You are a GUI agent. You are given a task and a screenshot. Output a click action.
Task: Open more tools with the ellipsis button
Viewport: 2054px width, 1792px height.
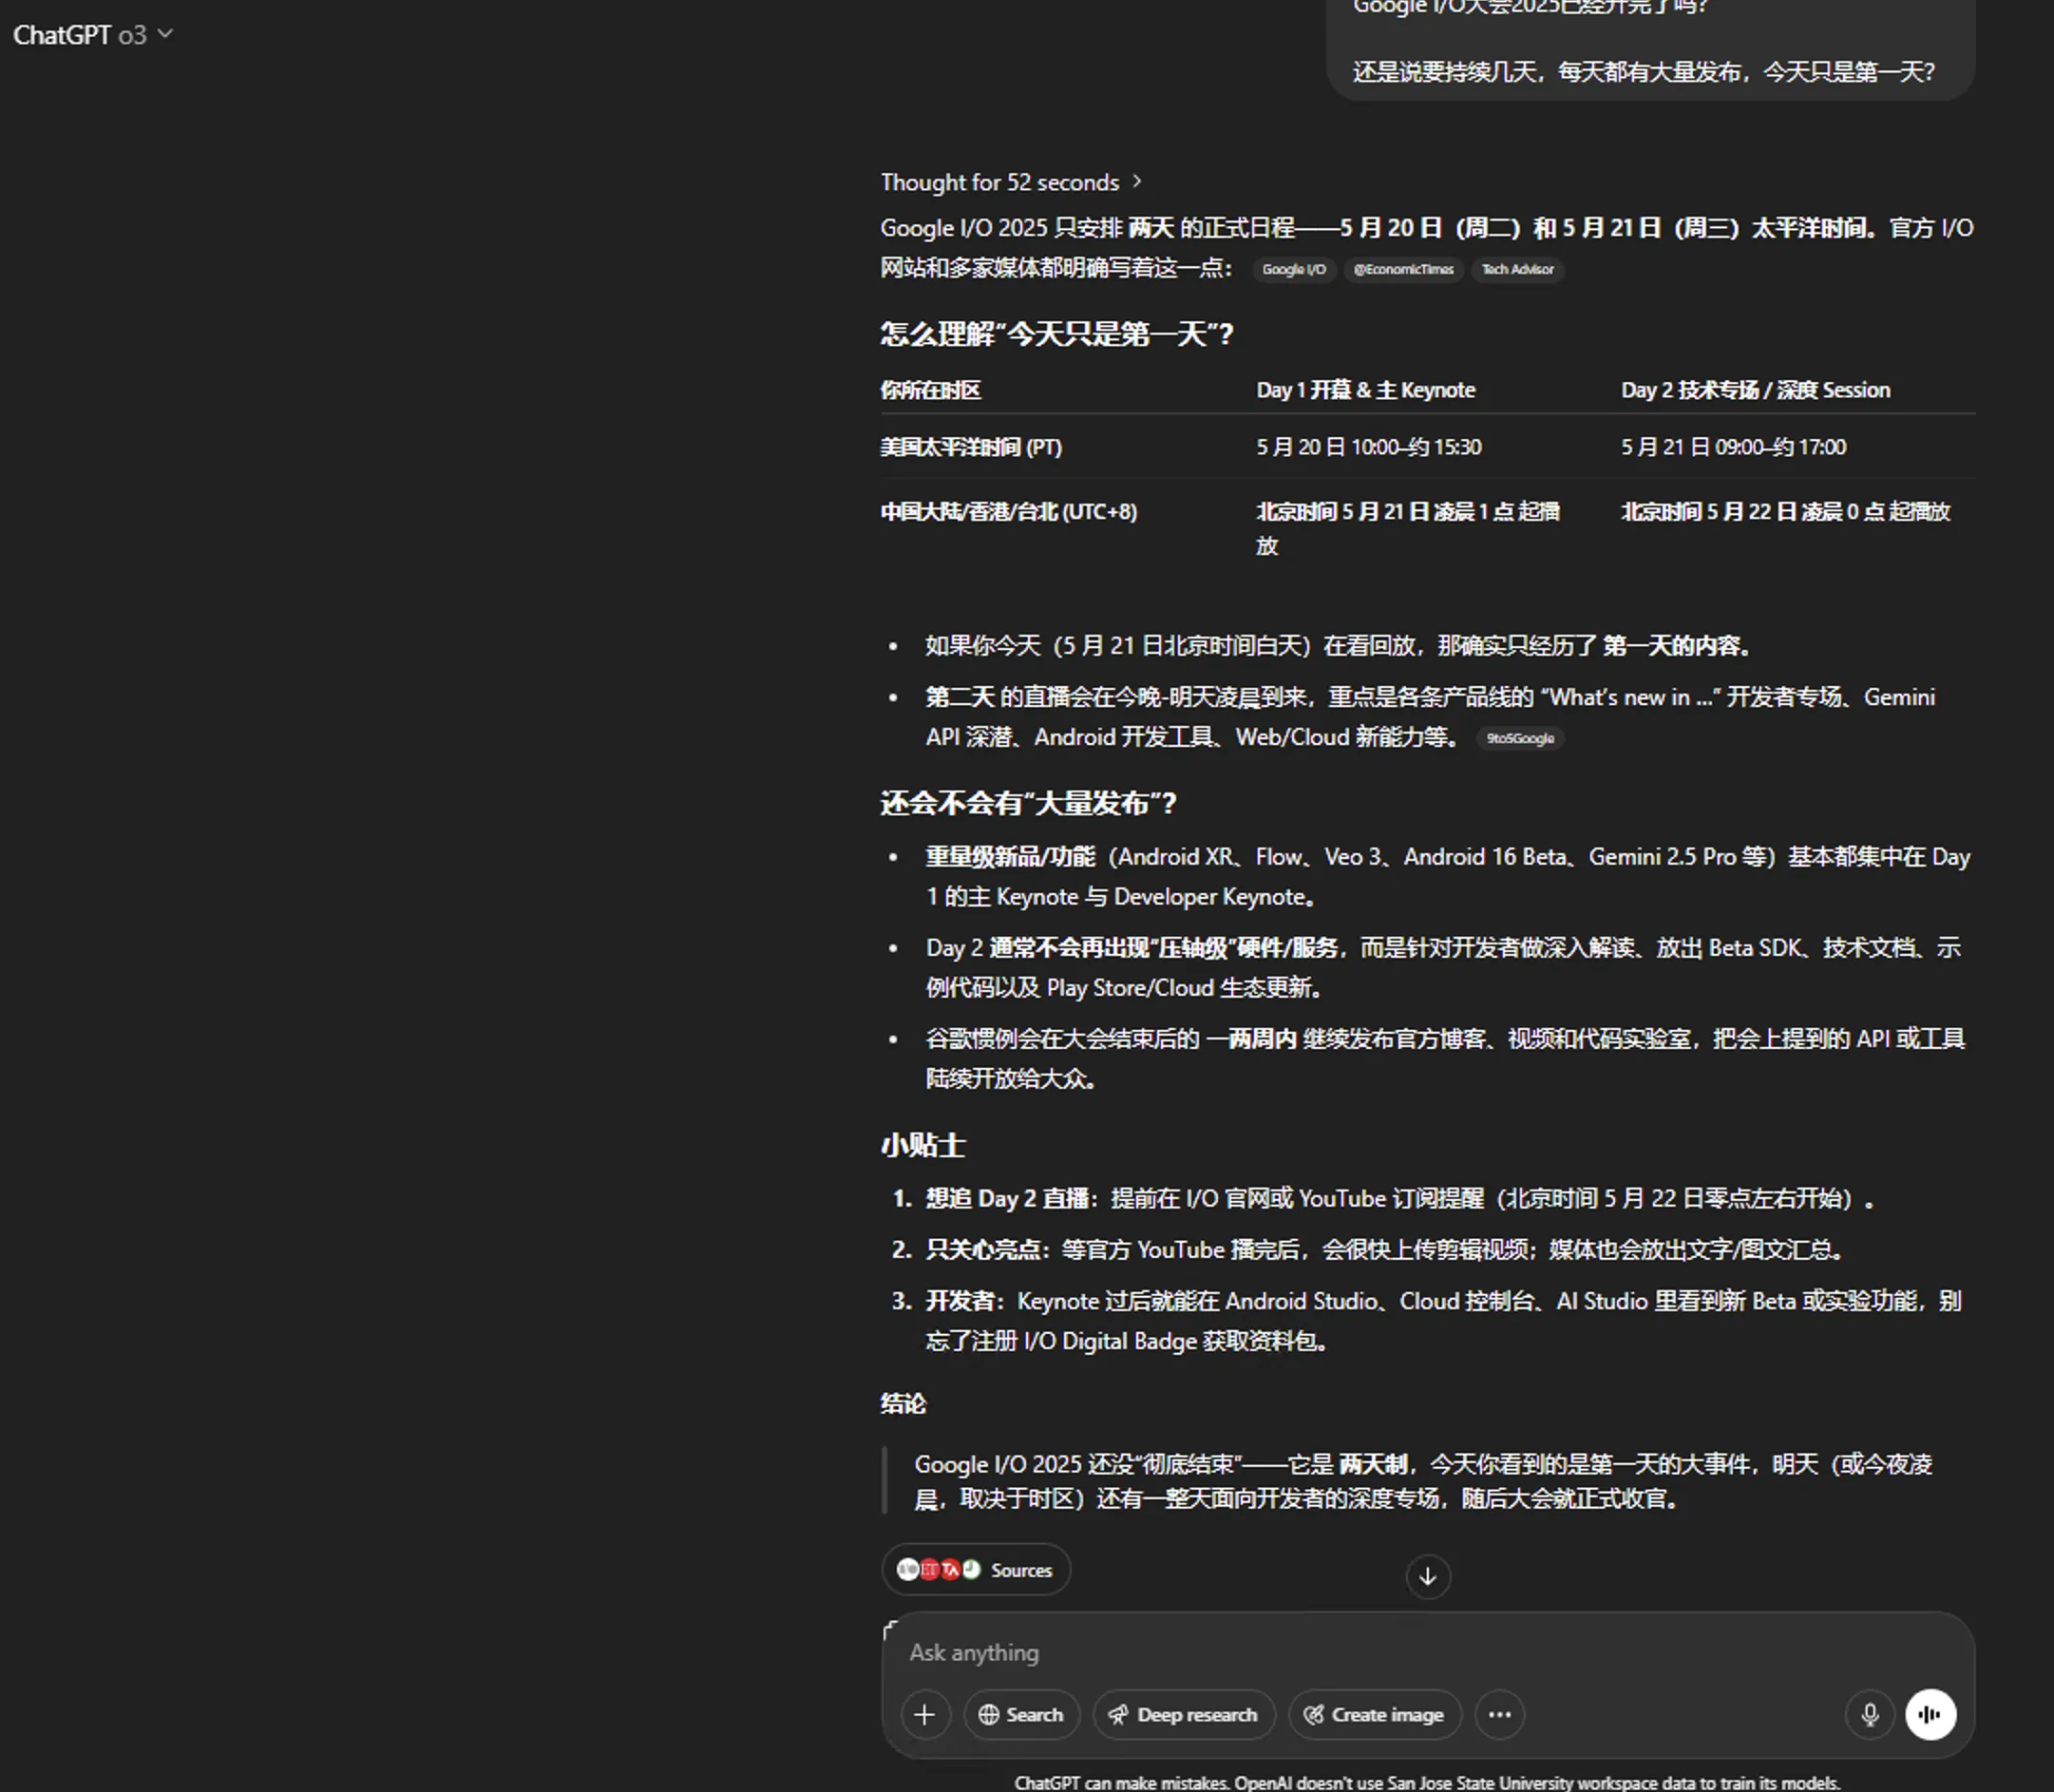[x=1499, y=1714]
